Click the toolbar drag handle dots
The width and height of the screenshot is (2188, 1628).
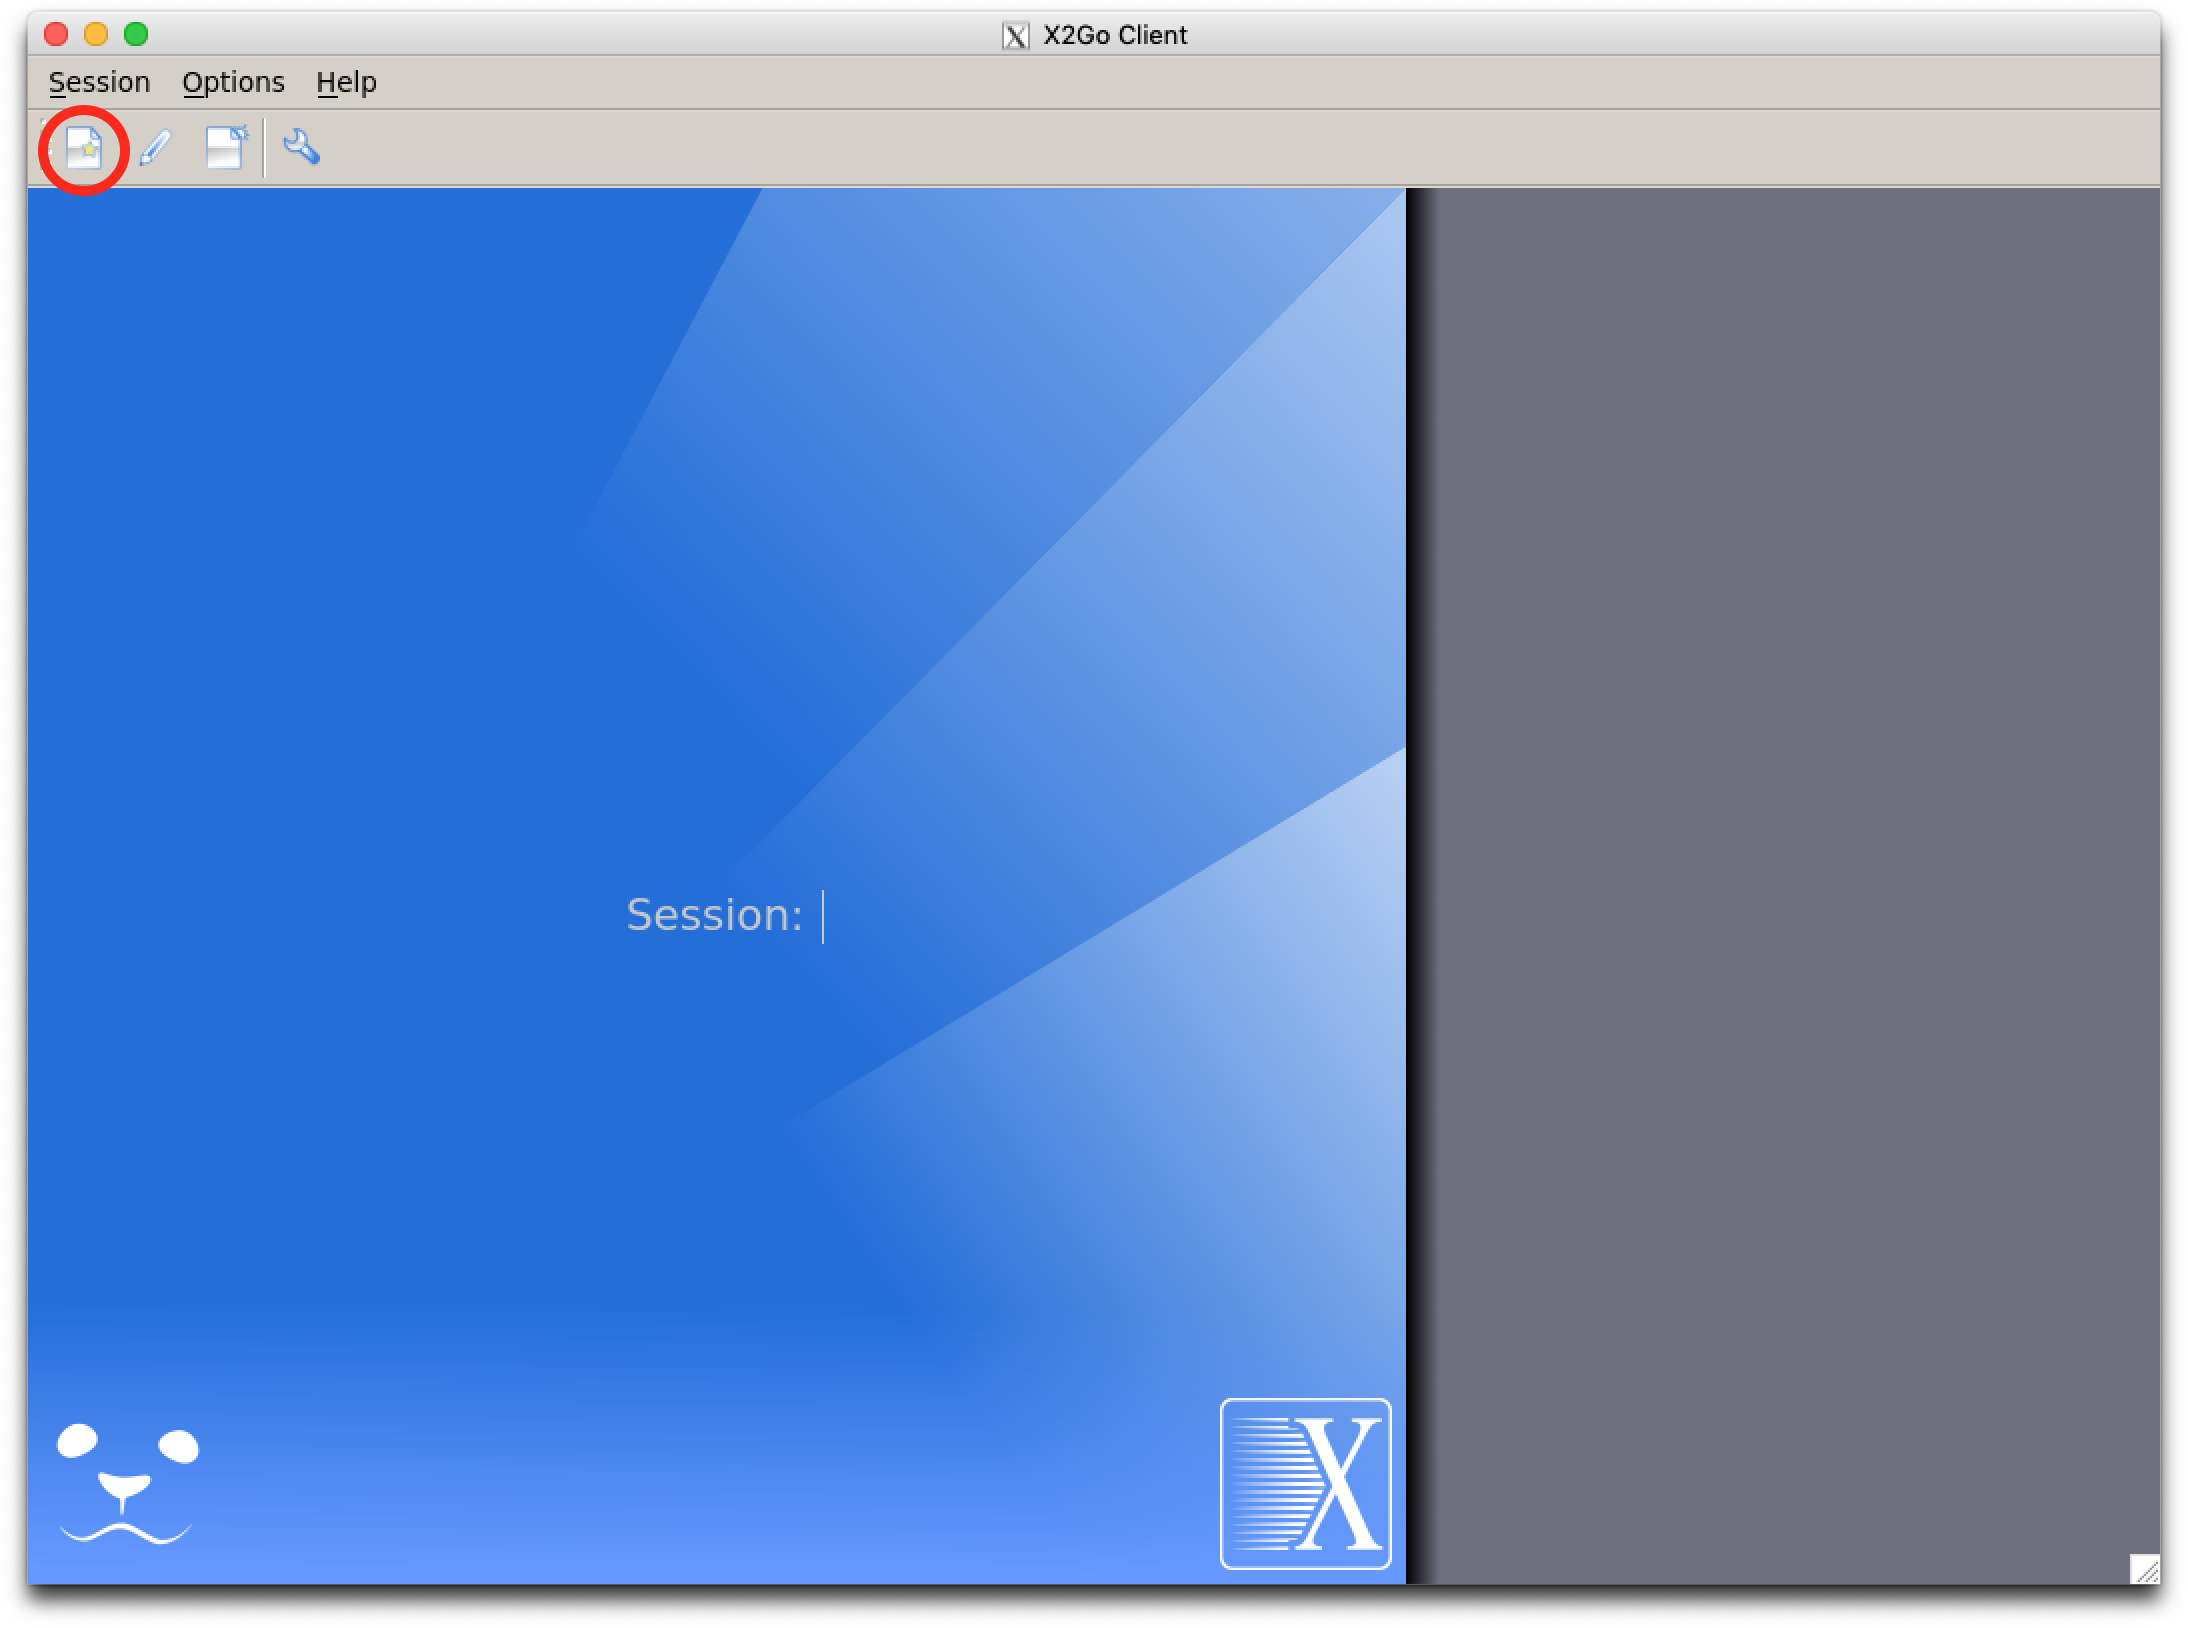coord(43,148)
